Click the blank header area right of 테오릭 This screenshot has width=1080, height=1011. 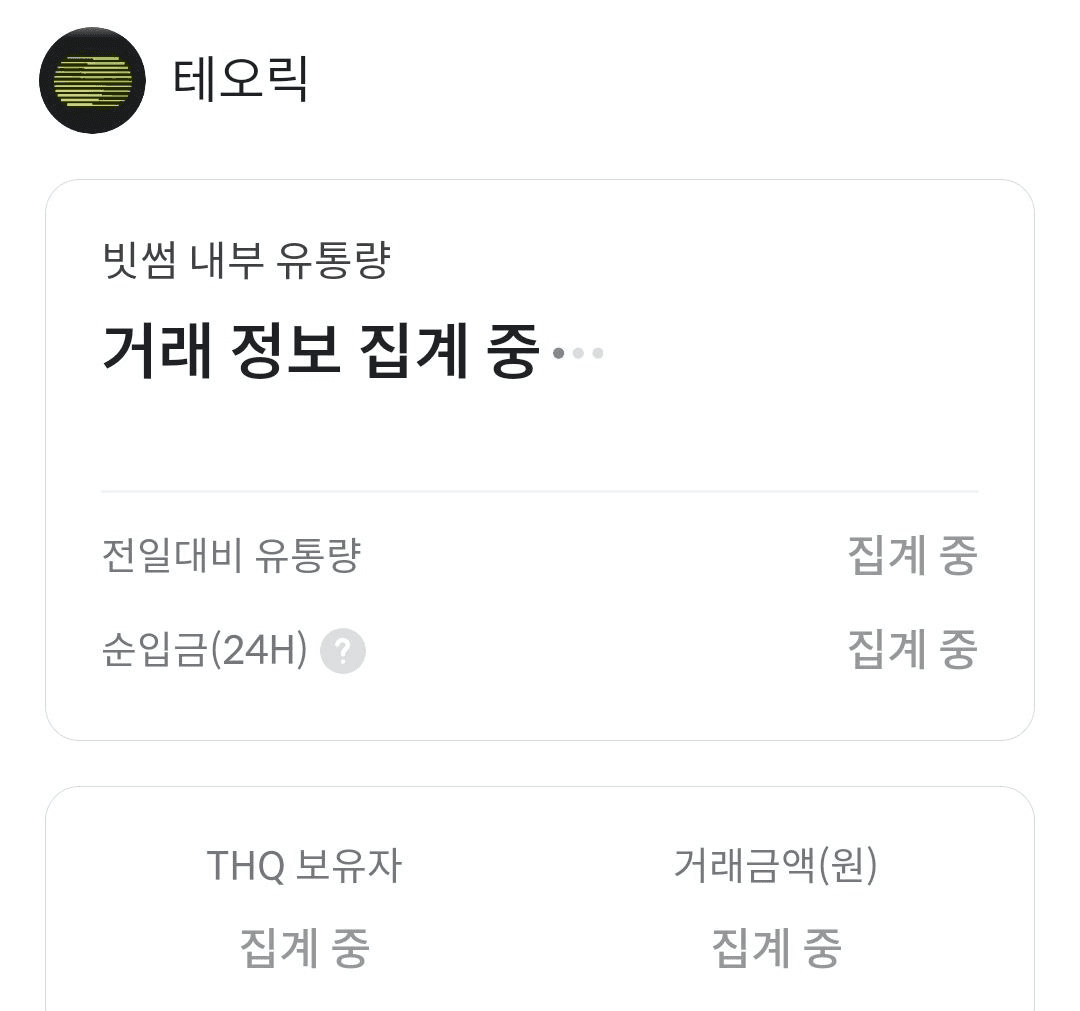[700, 80]
